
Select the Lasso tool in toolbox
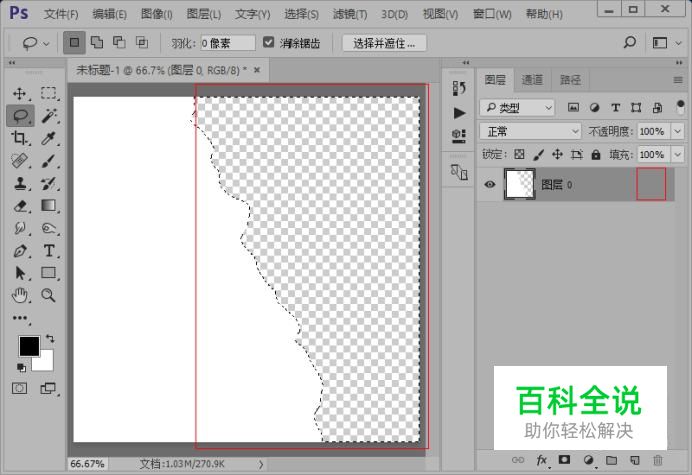(x=20, y=116)
